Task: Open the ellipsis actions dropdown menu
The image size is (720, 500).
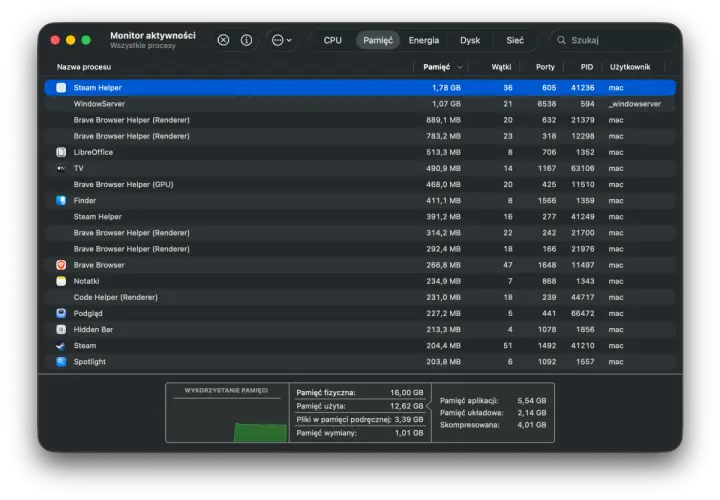Action: point(281,40)
